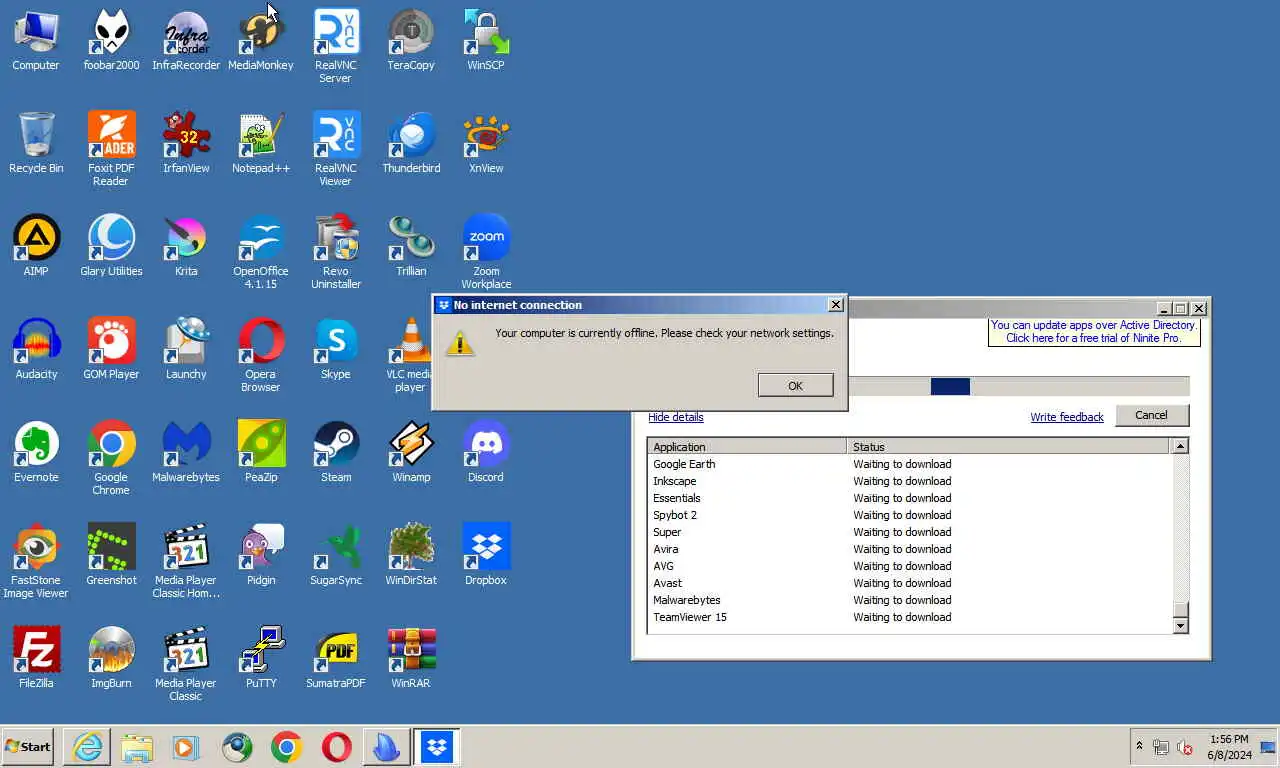Open the TeraCopy desktop shortcut

coord(411,40)
